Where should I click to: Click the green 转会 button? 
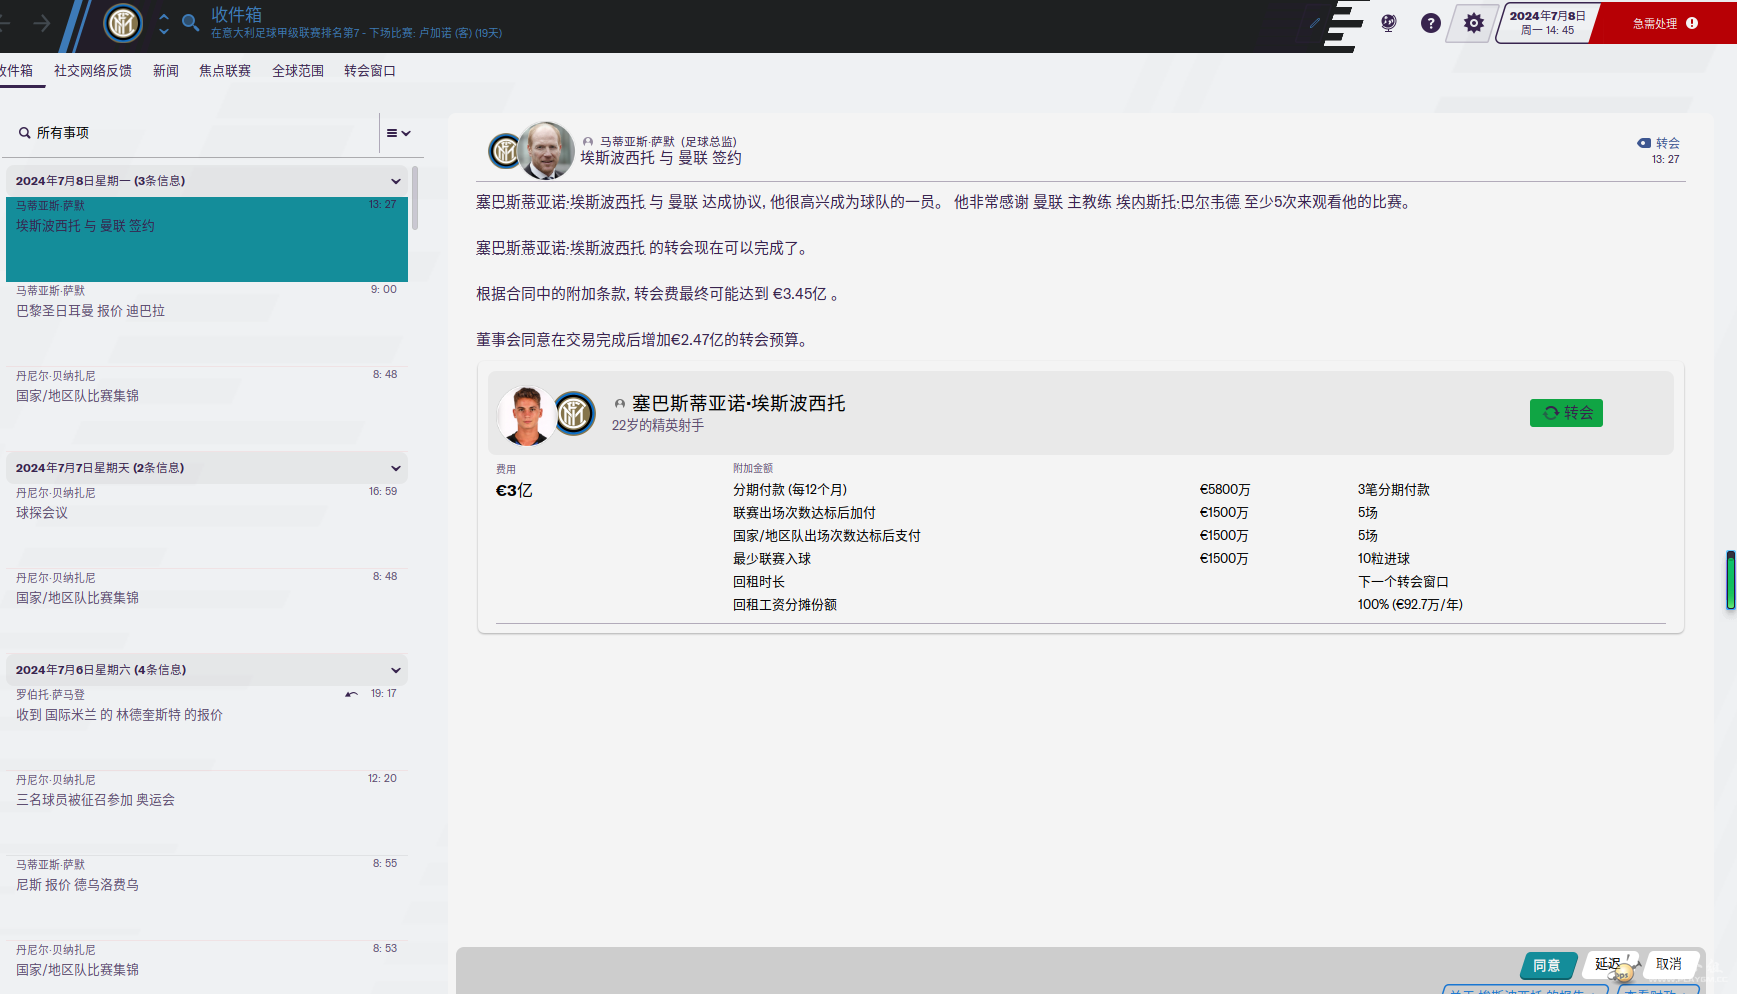(1566, 413)
